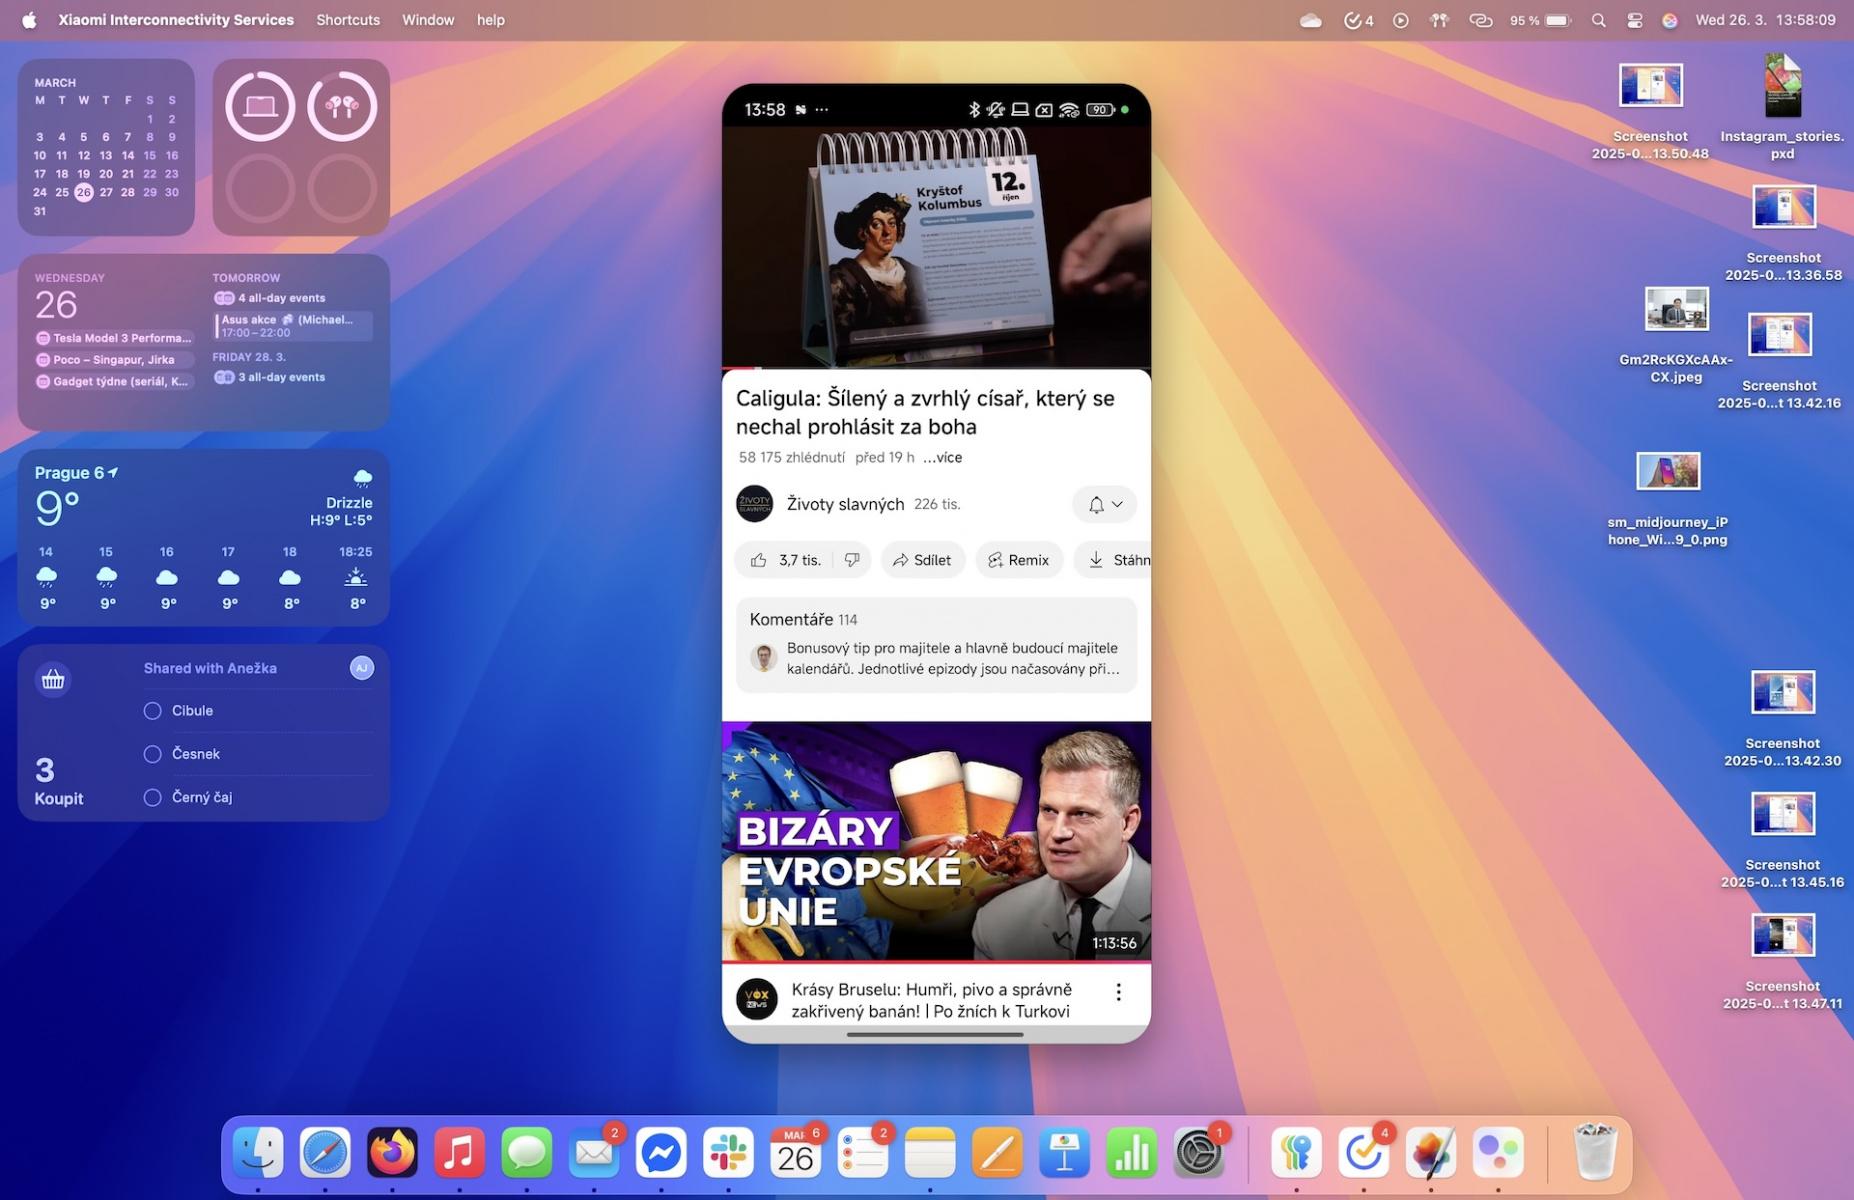Open Reminders app in the Dock

pos(862,1153)
